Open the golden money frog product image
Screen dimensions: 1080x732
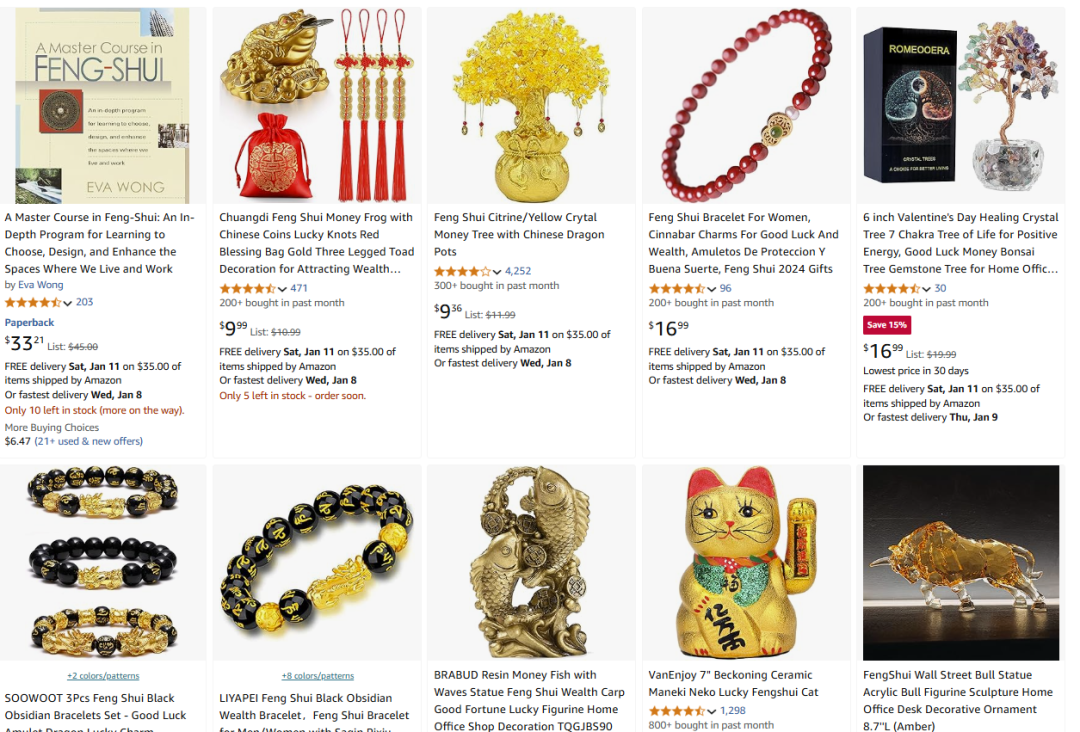coord(316,105)
